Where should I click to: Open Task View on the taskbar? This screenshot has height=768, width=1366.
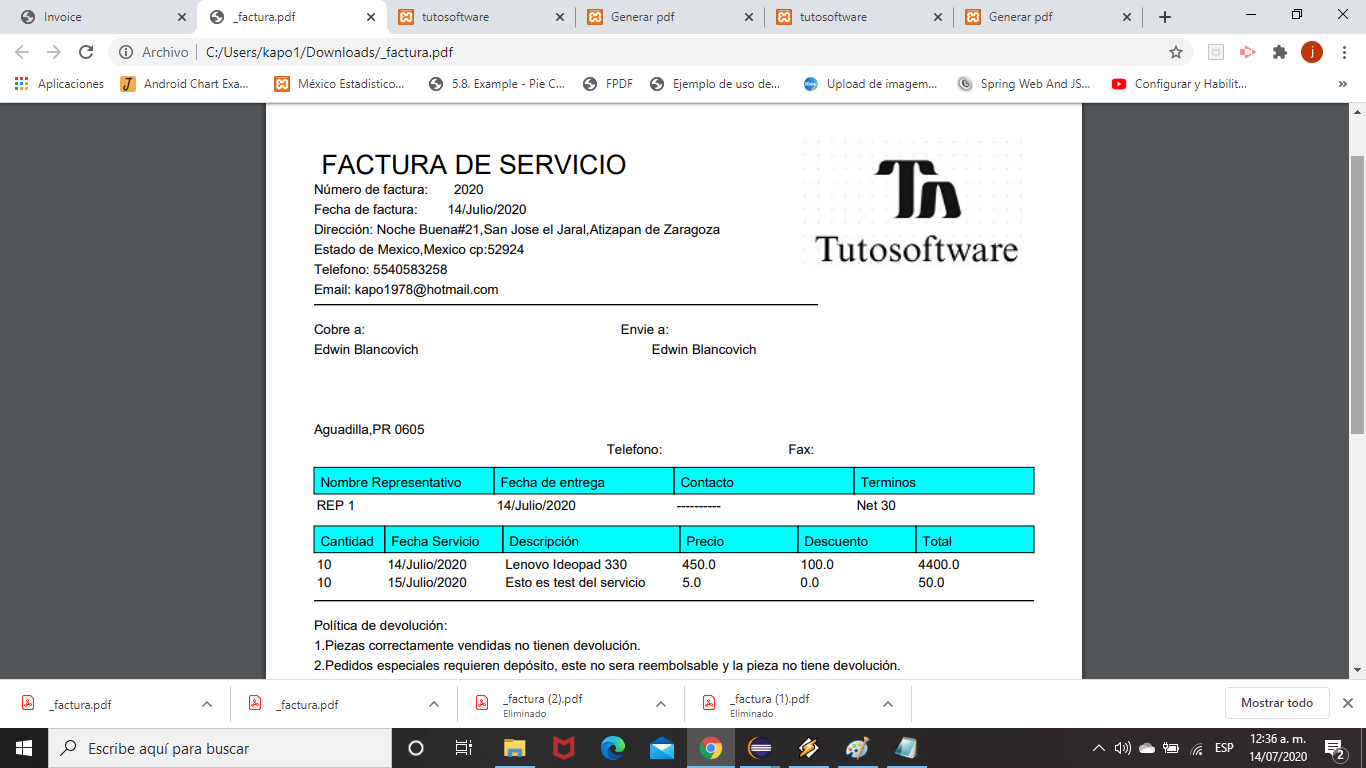point(464,748)
